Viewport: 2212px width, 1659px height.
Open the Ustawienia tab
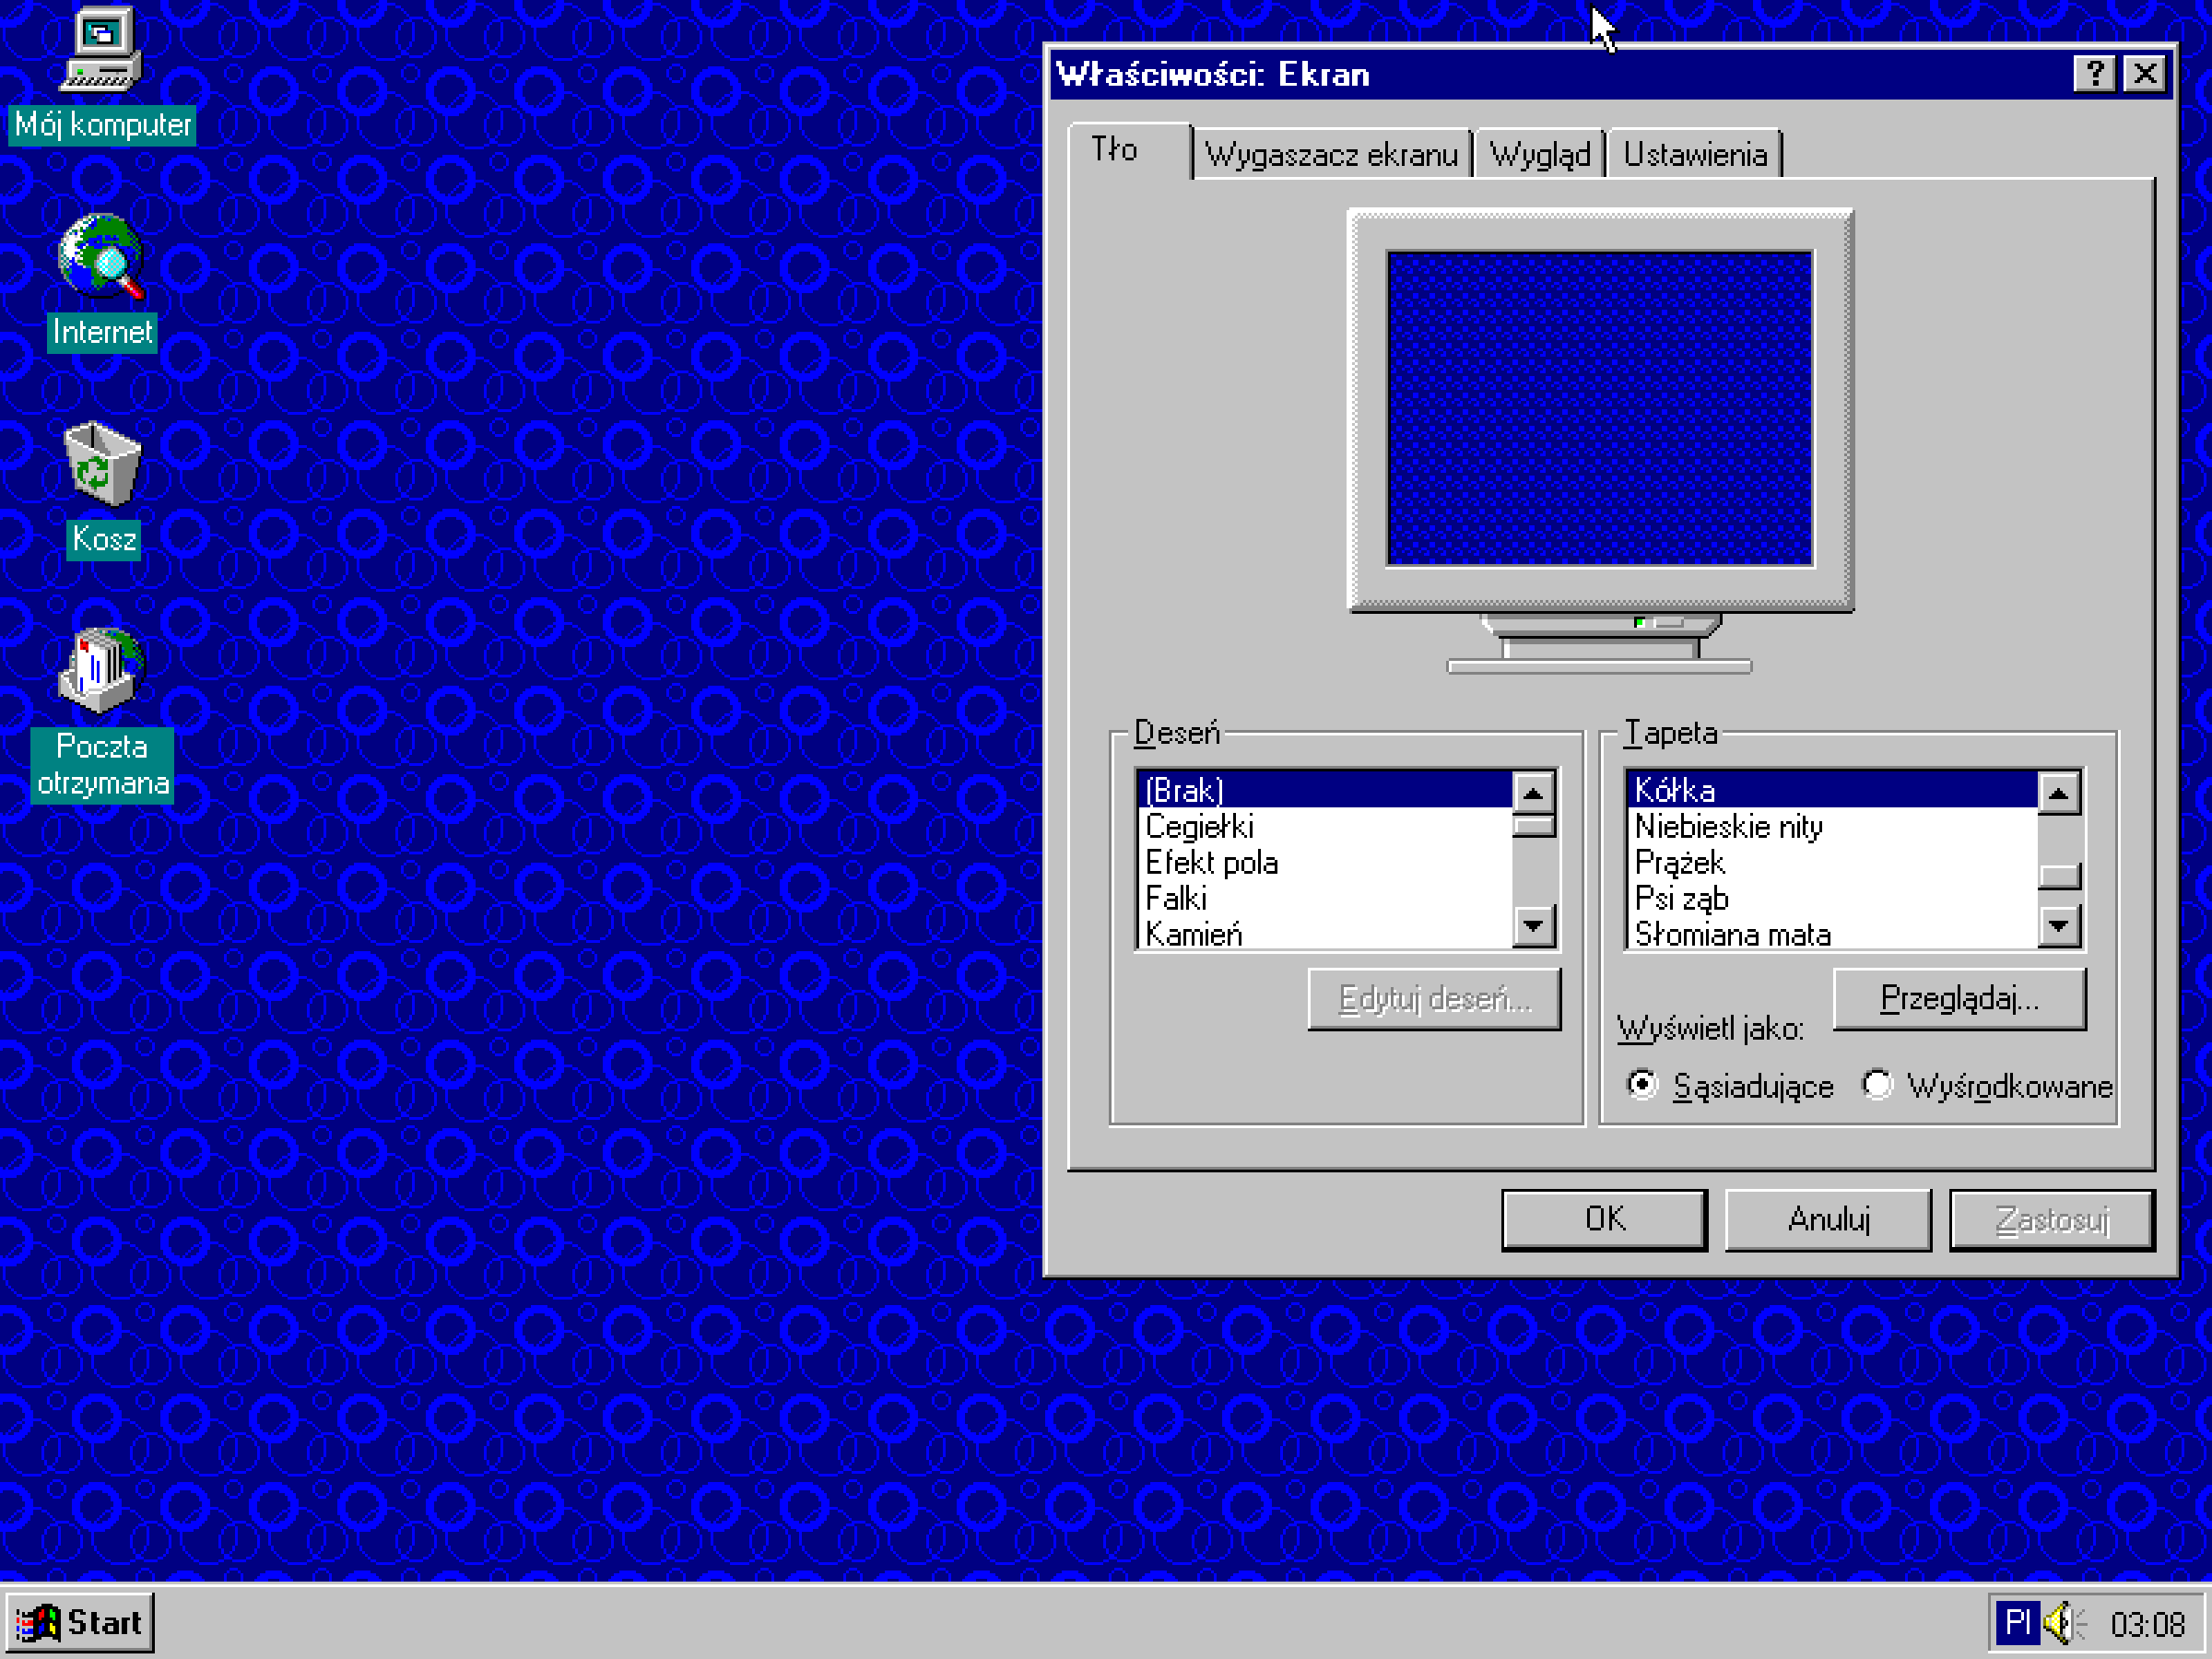point(1694,155)
